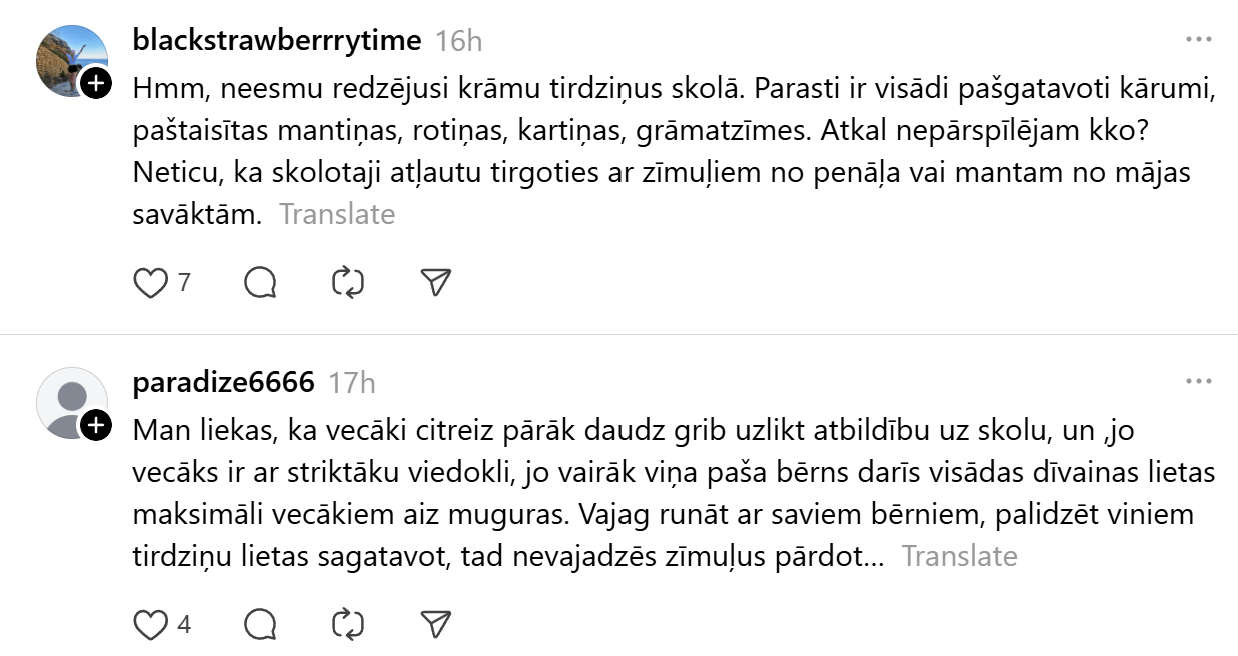The image size is (1238, 656).
Task: Translate the paradize6666 post
Action: point(959,556)
